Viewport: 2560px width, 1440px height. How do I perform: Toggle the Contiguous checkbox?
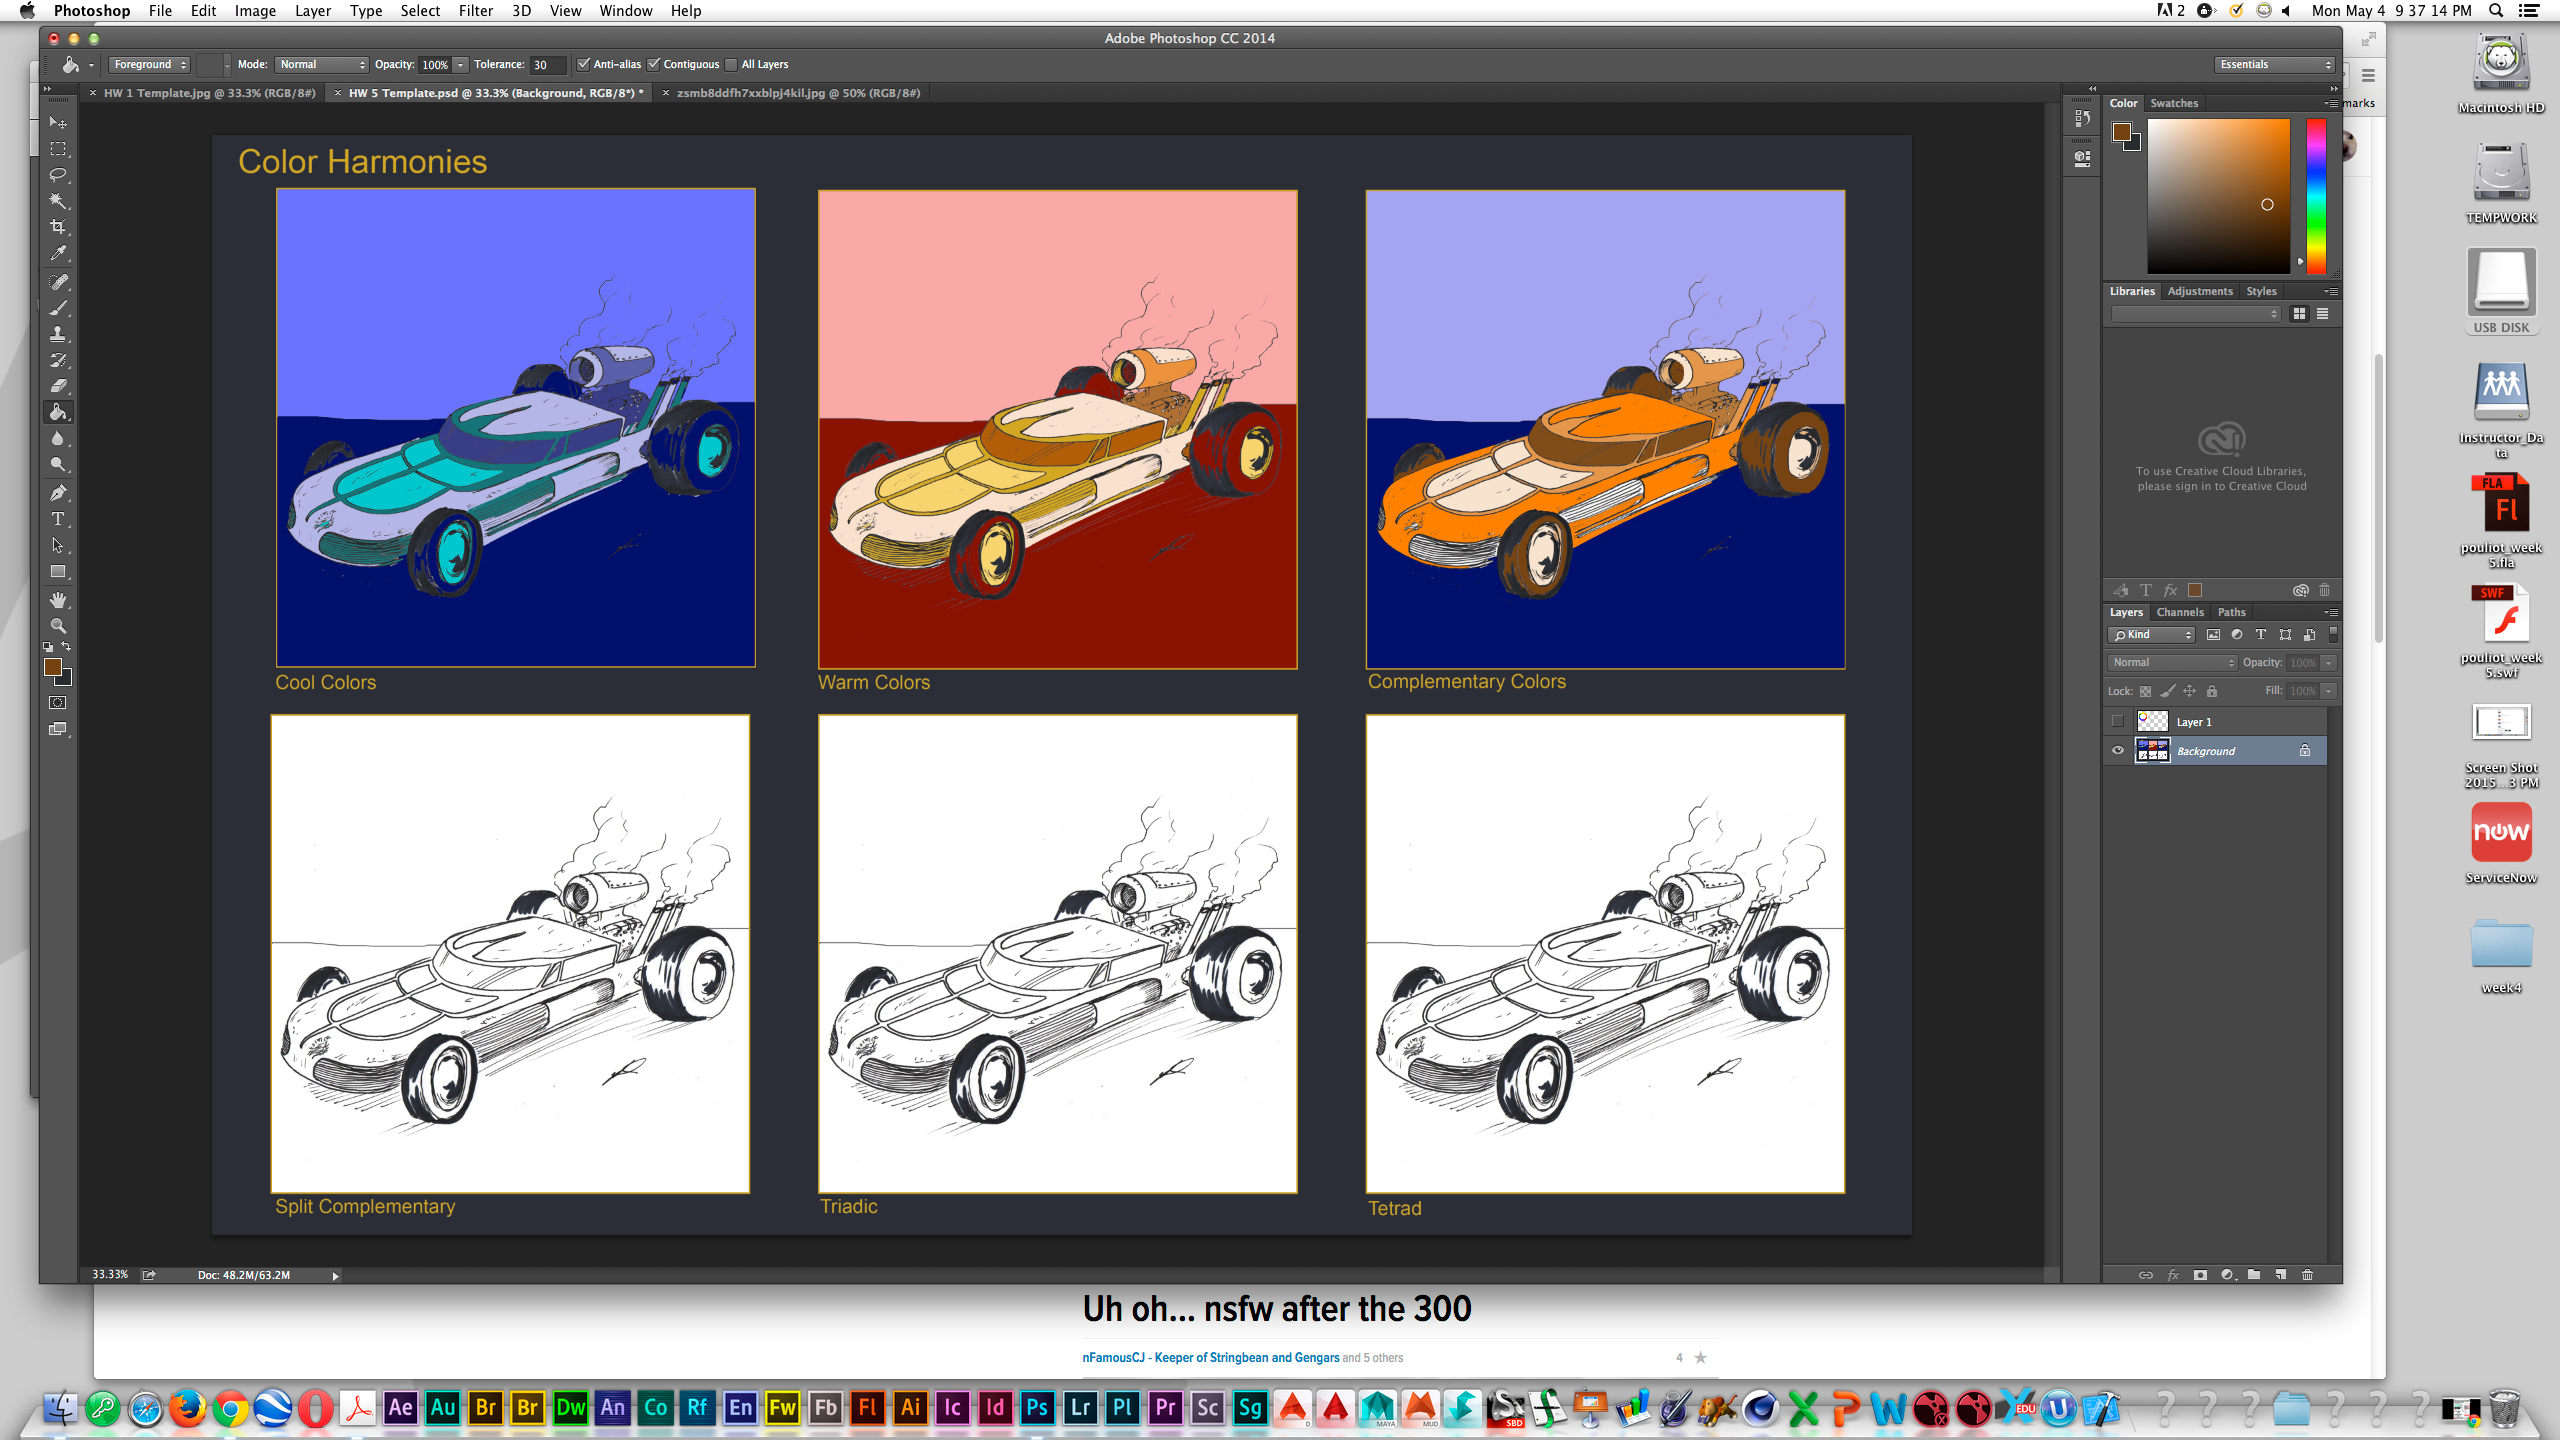[654, 65]
